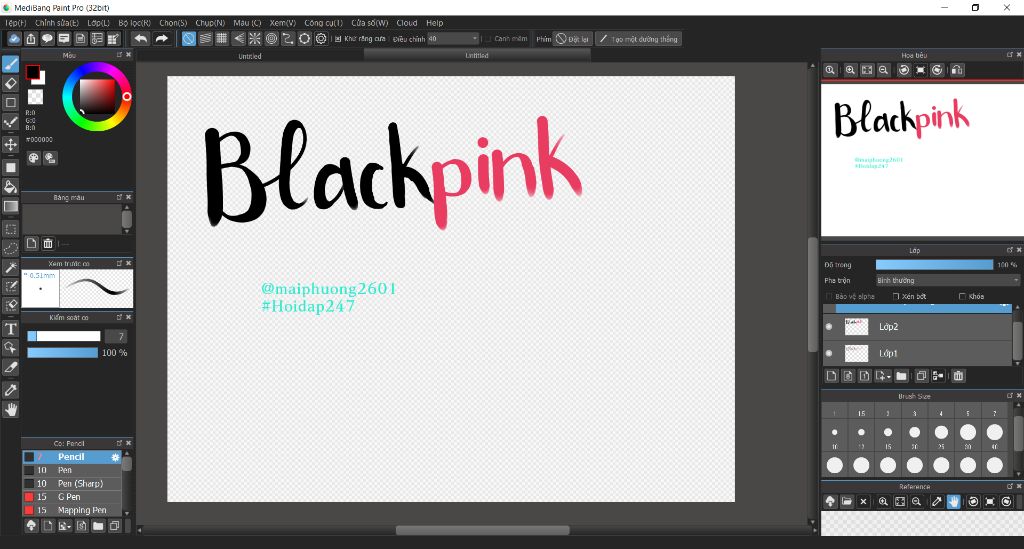Toggle the transparent color swatch
The image size is (1024, 549).
[x=35, y=97]
